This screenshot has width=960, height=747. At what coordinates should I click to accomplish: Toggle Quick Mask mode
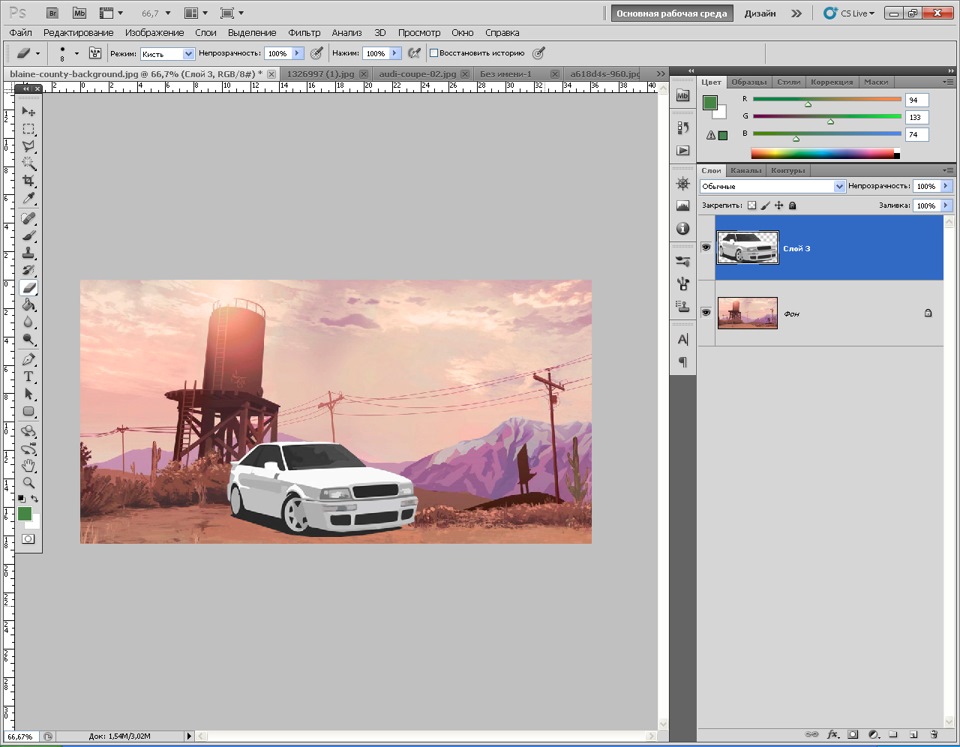point(28,539)
